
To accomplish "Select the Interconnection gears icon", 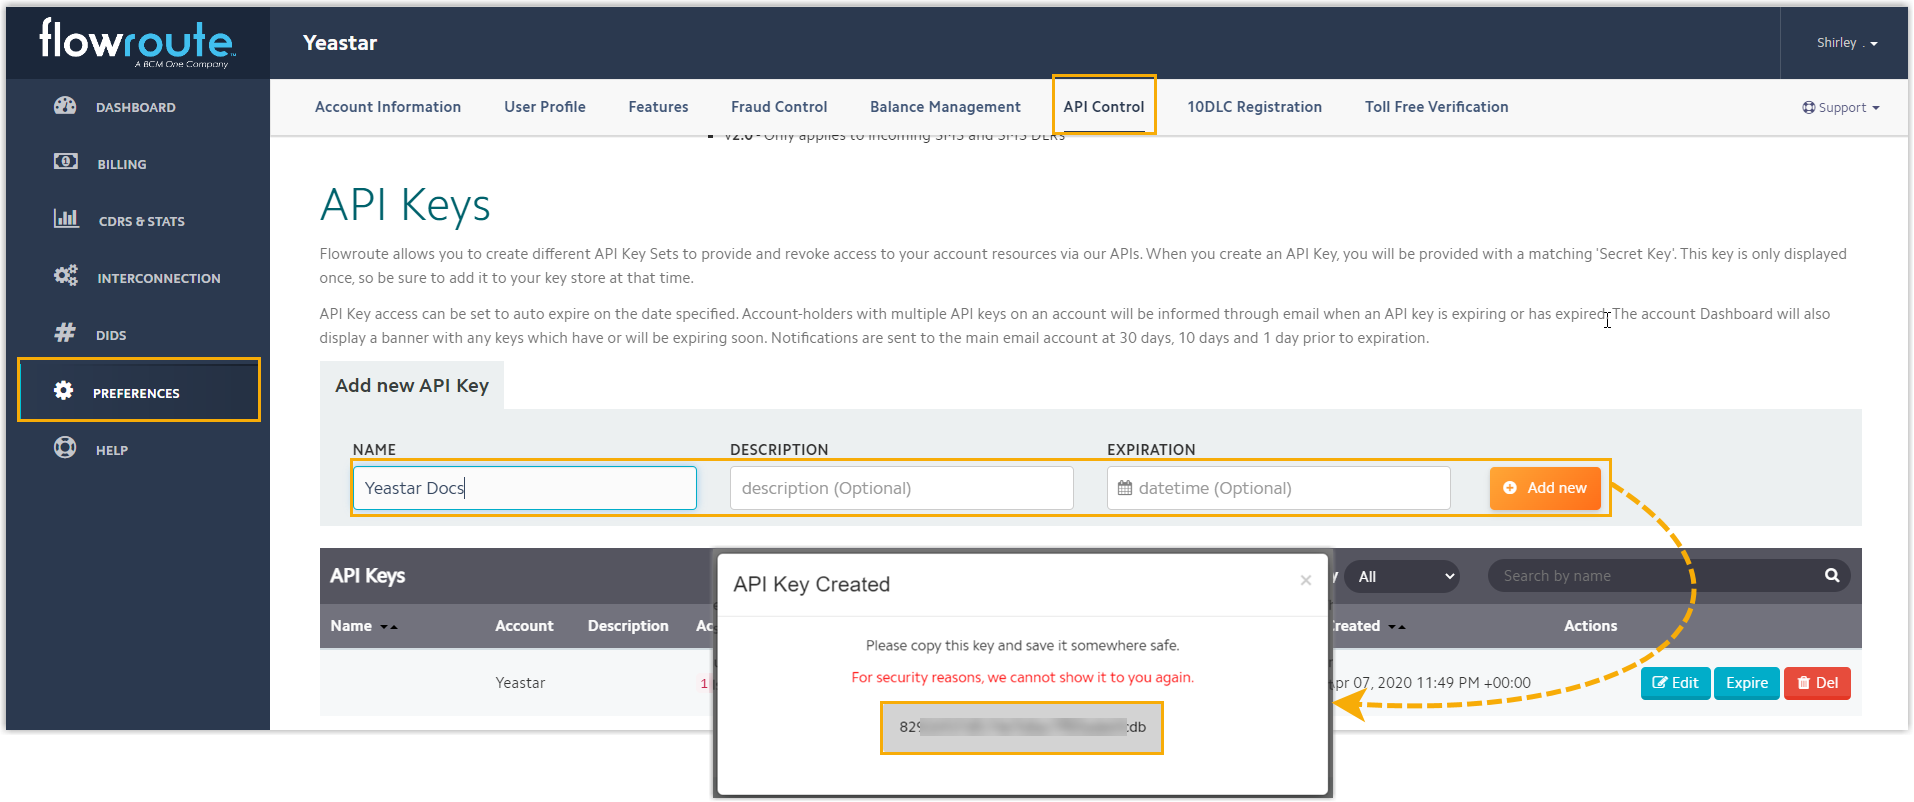I will [65, 276].
